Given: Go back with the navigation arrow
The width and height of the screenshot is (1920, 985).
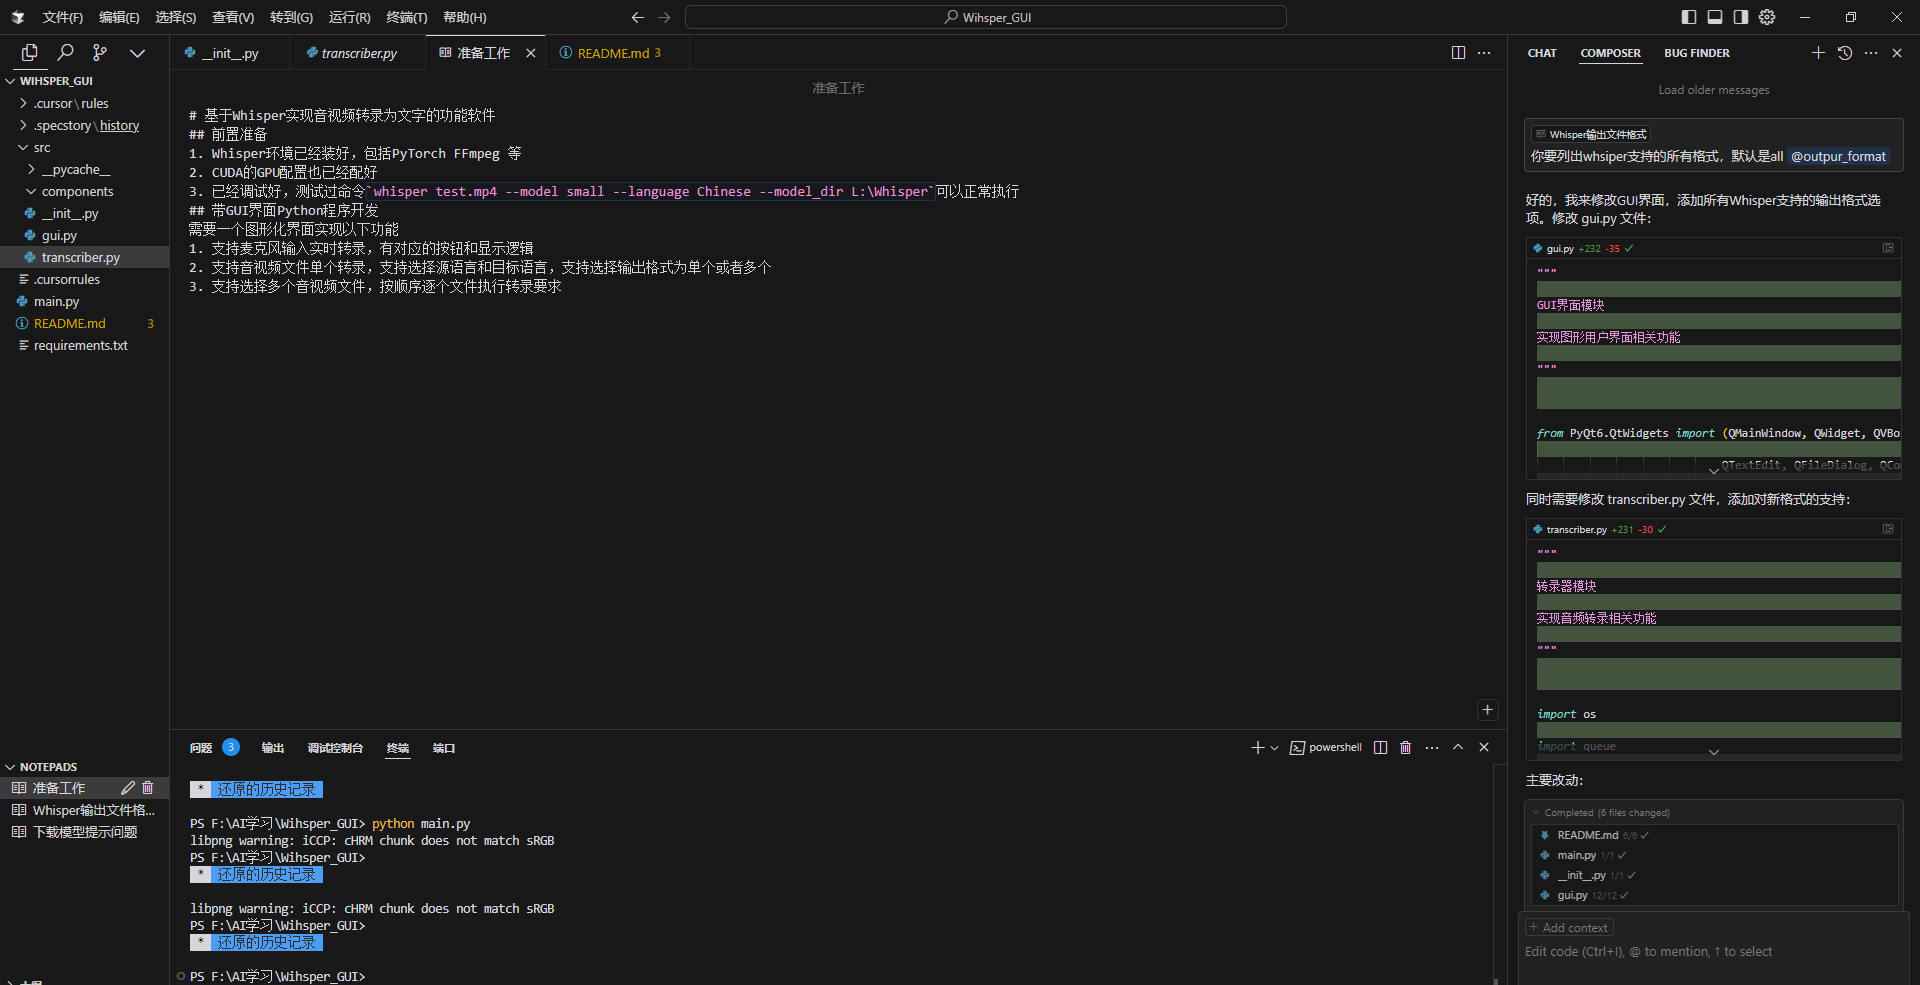Looking at the screenshot, I should 638,17.
